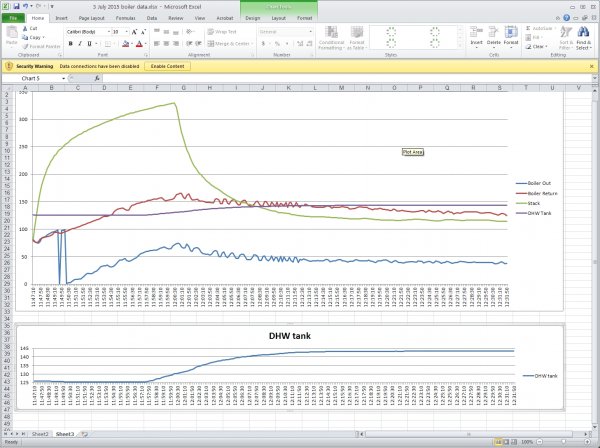
Task: Open the Chart Tools Format tab
Action: click(305, 18)
